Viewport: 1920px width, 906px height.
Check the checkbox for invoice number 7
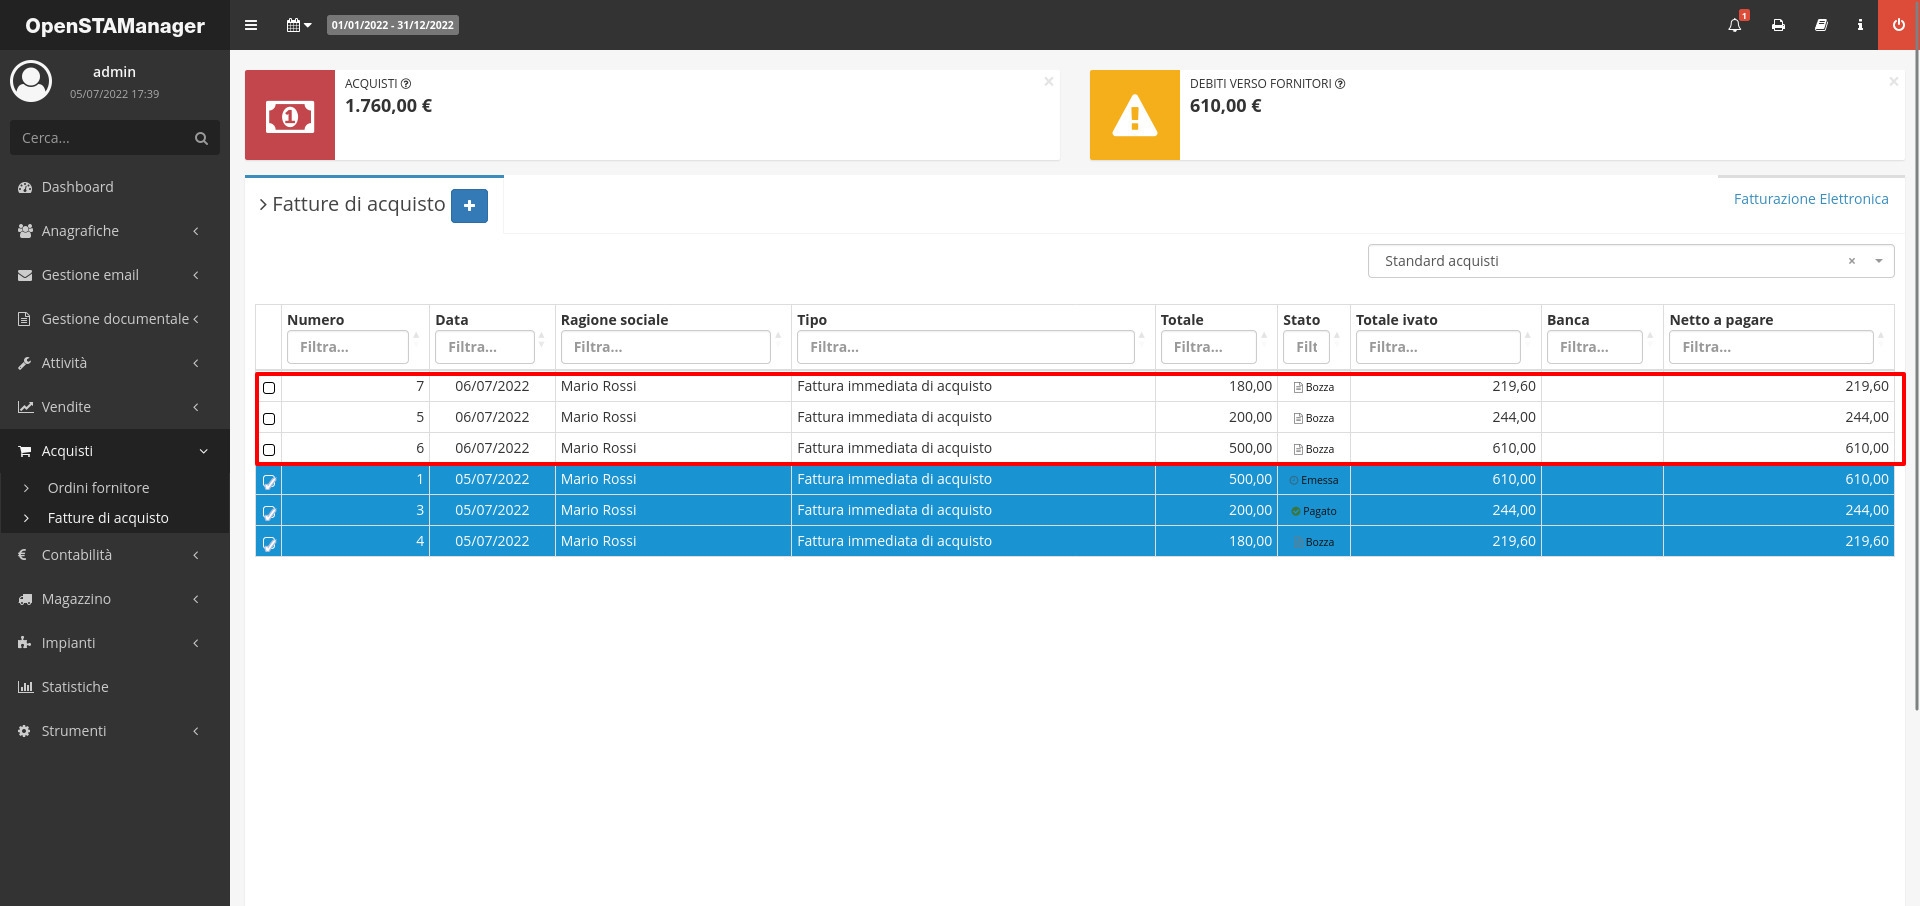point(269,388)
